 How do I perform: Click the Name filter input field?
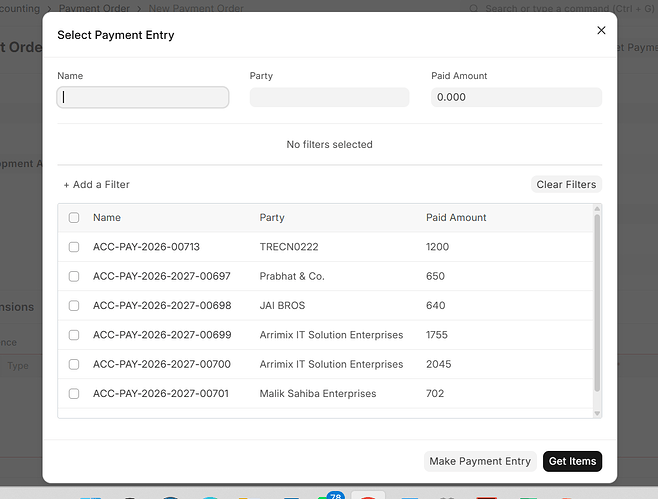click(x=143, y=97)
